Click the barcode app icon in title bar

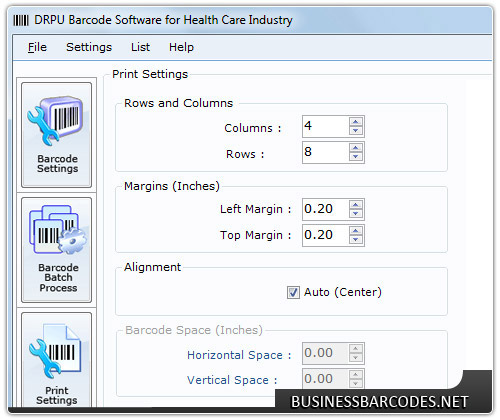coord(21,20)
